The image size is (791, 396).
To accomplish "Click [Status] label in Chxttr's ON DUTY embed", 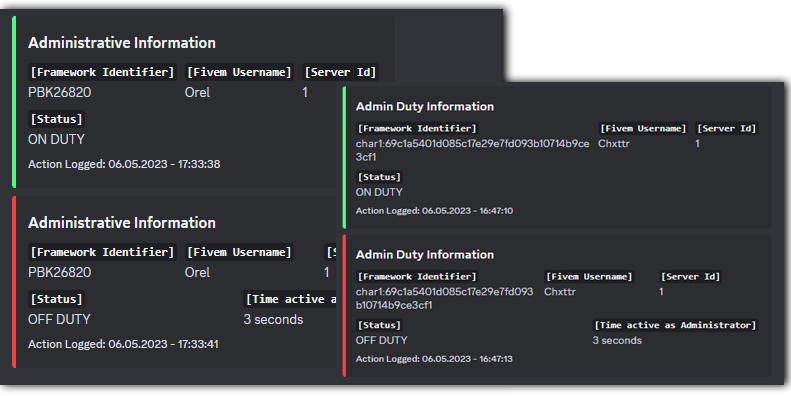I will click(x=379, y=177).
